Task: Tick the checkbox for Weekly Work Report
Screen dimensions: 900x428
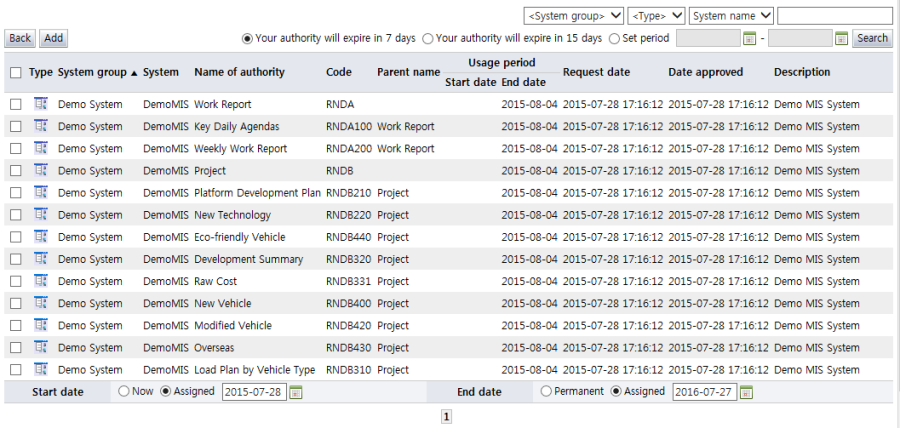Action: [x=15, y=149]
